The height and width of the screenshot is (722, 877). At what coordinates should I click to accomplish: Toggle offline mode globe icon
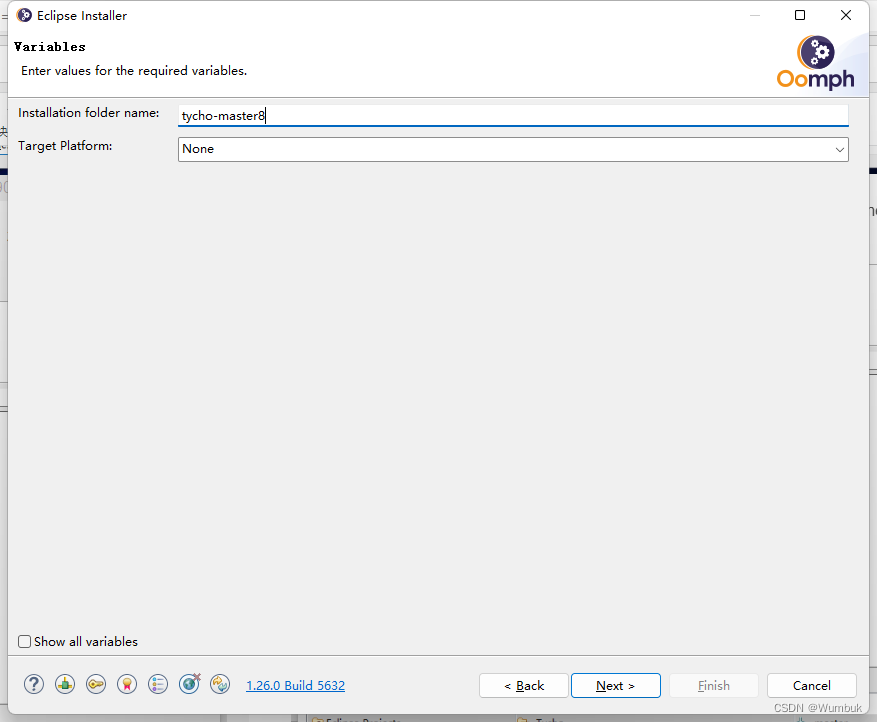190,683
